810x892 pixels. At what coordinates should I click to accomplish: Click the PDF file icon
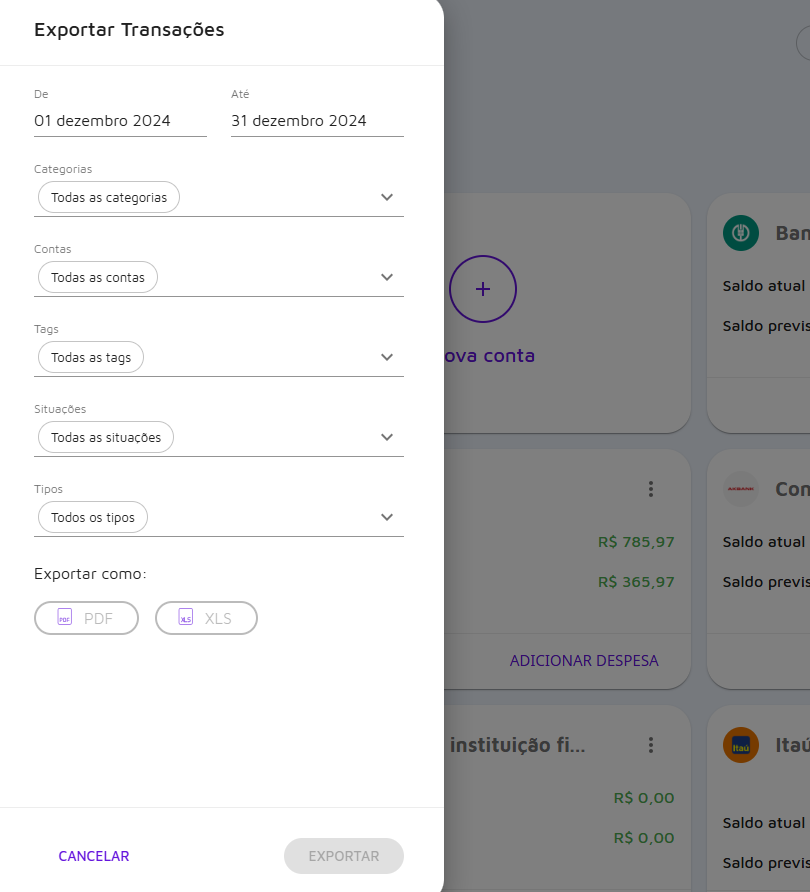(x=65, y=618)
